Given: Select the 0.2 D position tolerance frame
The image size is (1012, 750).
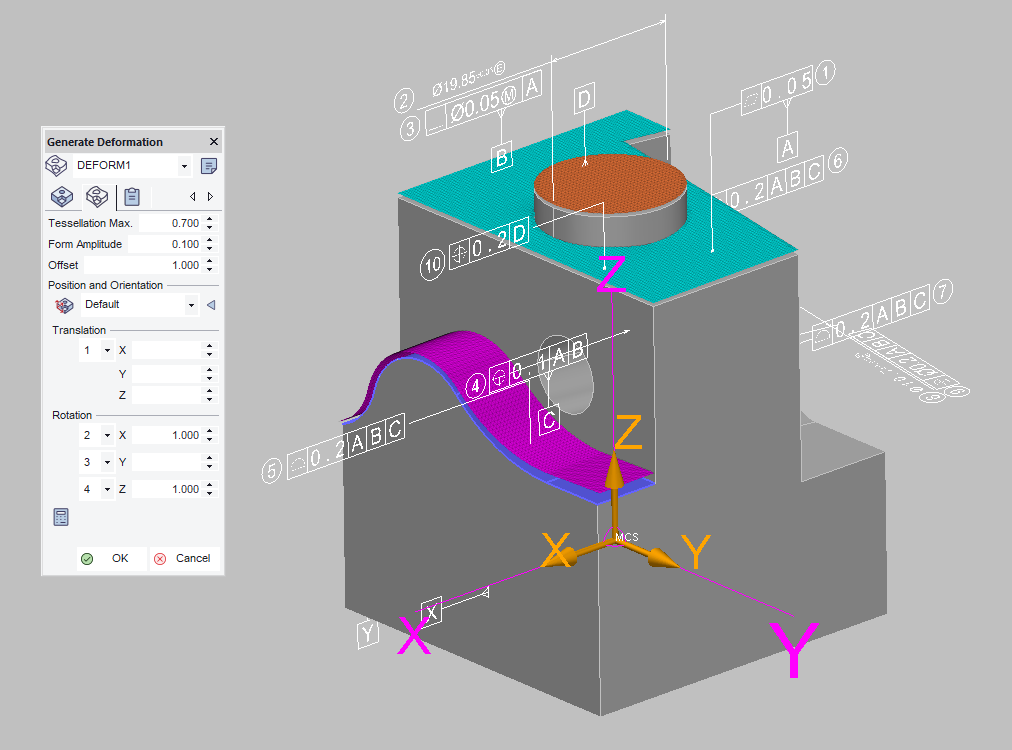Looking at the screenshot, I should pyautogui.click(x=489, y=245).
